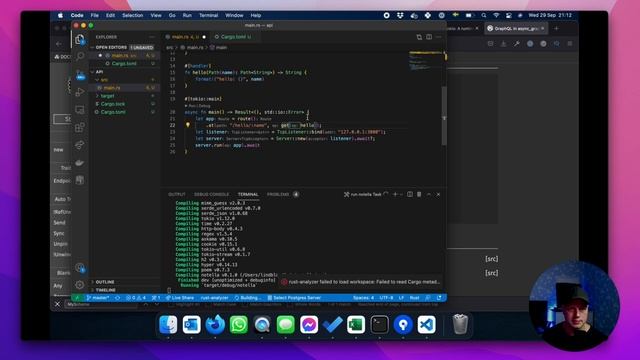Click rust-analyzer status bar item
Screen dimensions: 640x360
(x=215, y=298)
